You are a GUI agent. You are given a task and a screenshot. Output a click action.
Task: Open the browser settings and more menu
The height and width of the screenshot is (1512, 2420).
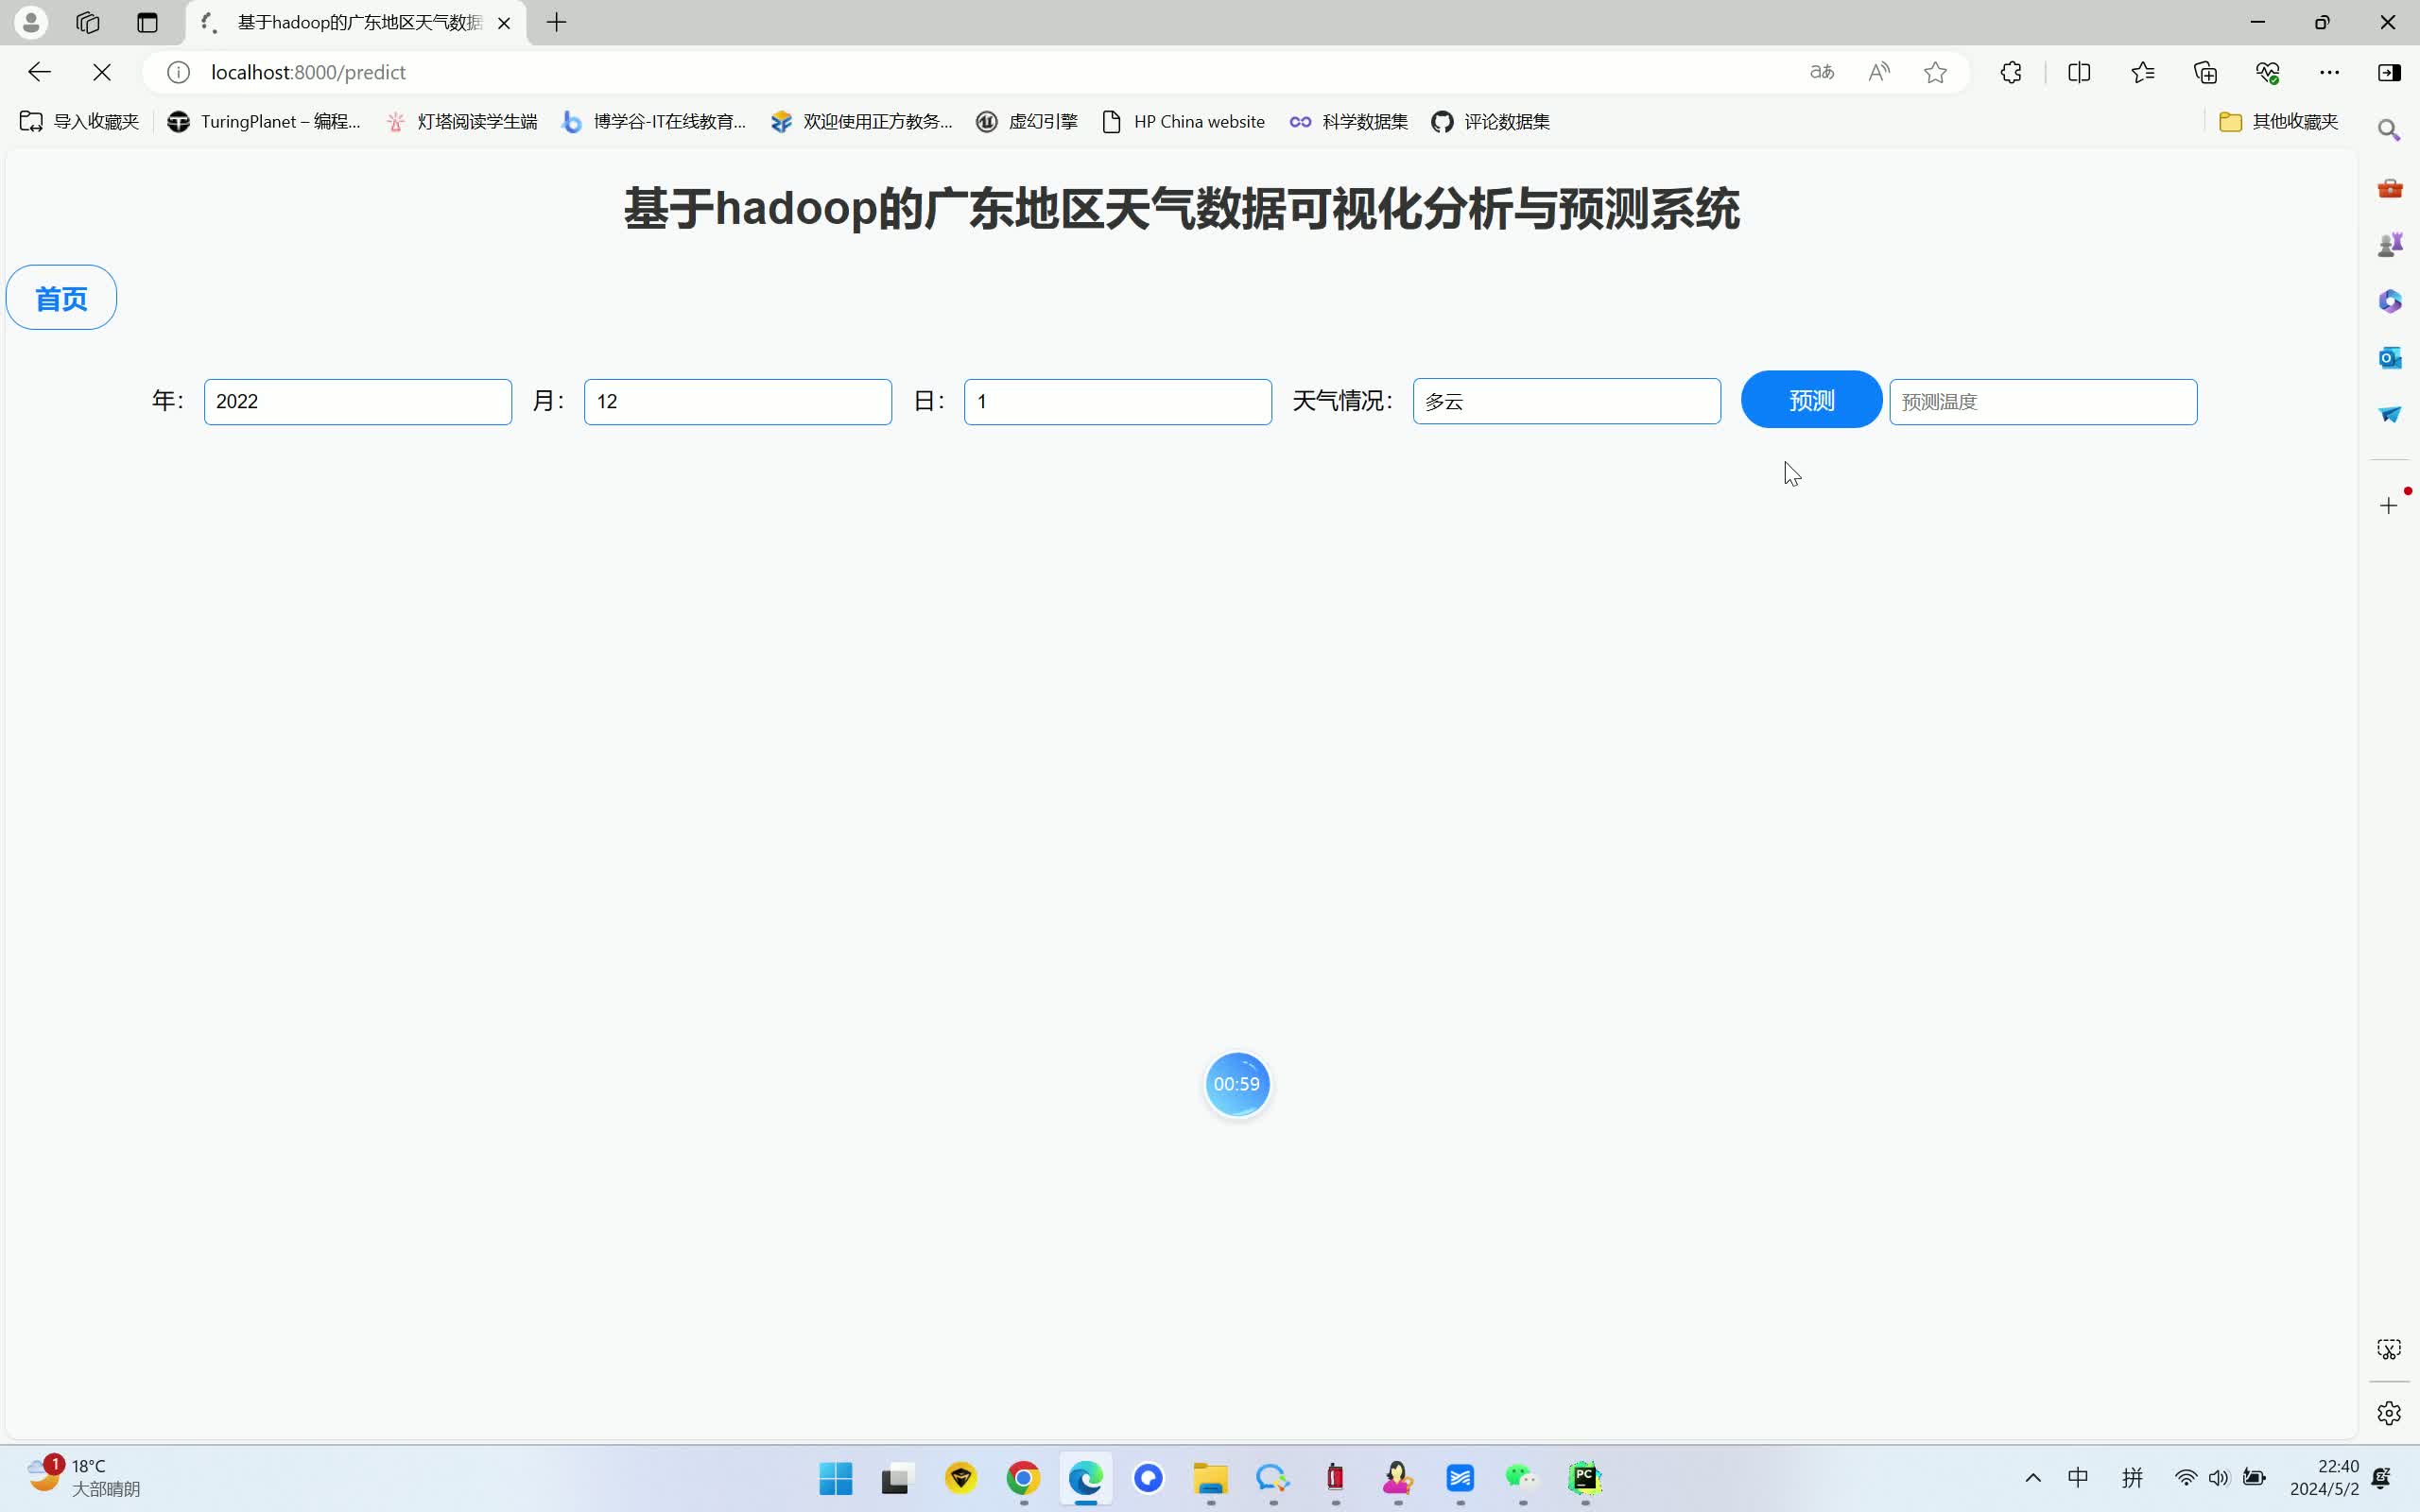tap(2329, 72)
